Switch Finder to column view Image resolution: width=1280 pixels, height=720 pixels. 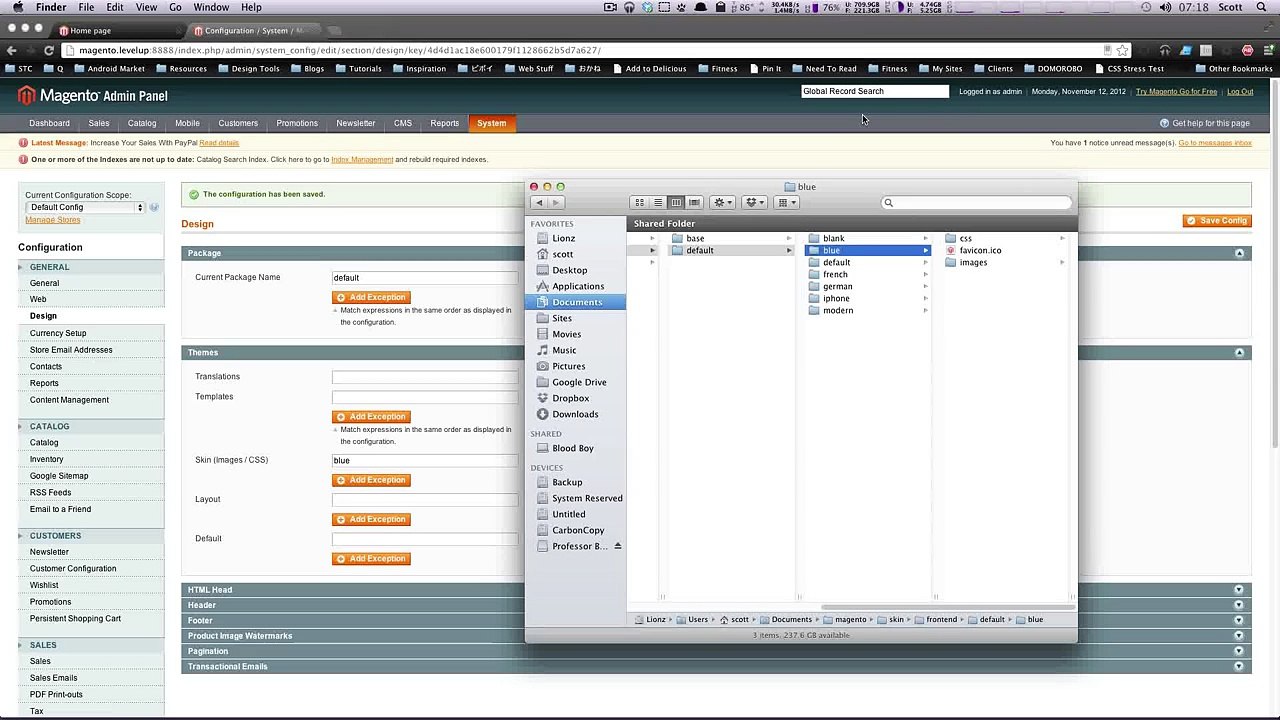pyautogui.click(x=676, y=202)
